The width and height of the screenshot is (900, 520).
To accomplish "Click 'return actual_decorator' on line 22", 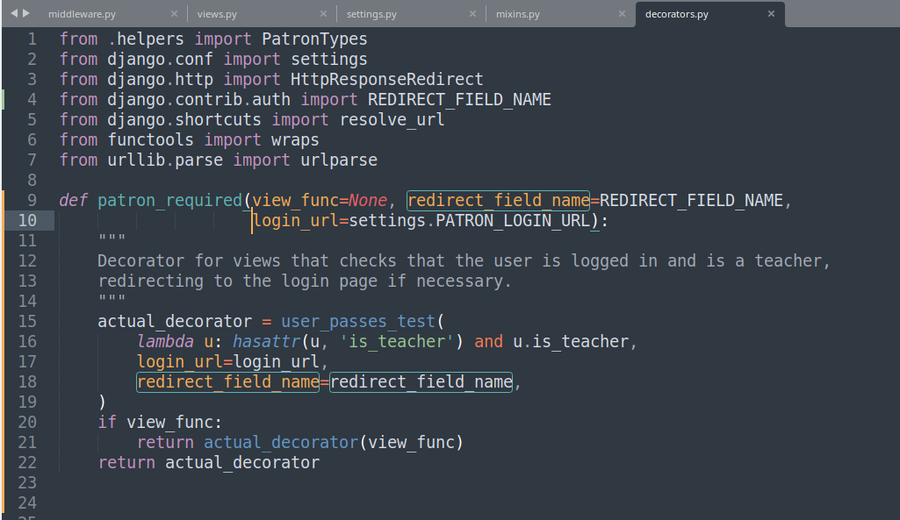I will [208, 463].
